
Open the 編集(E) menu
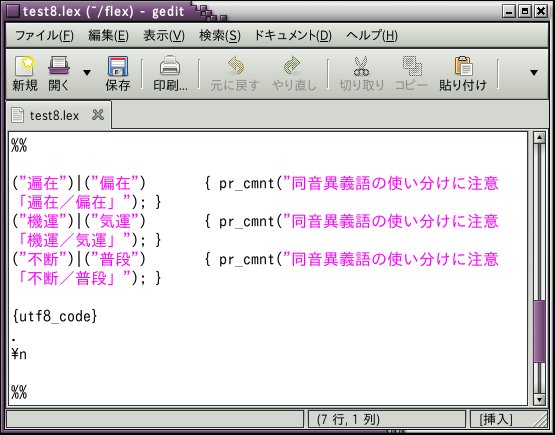click(108, 35)
